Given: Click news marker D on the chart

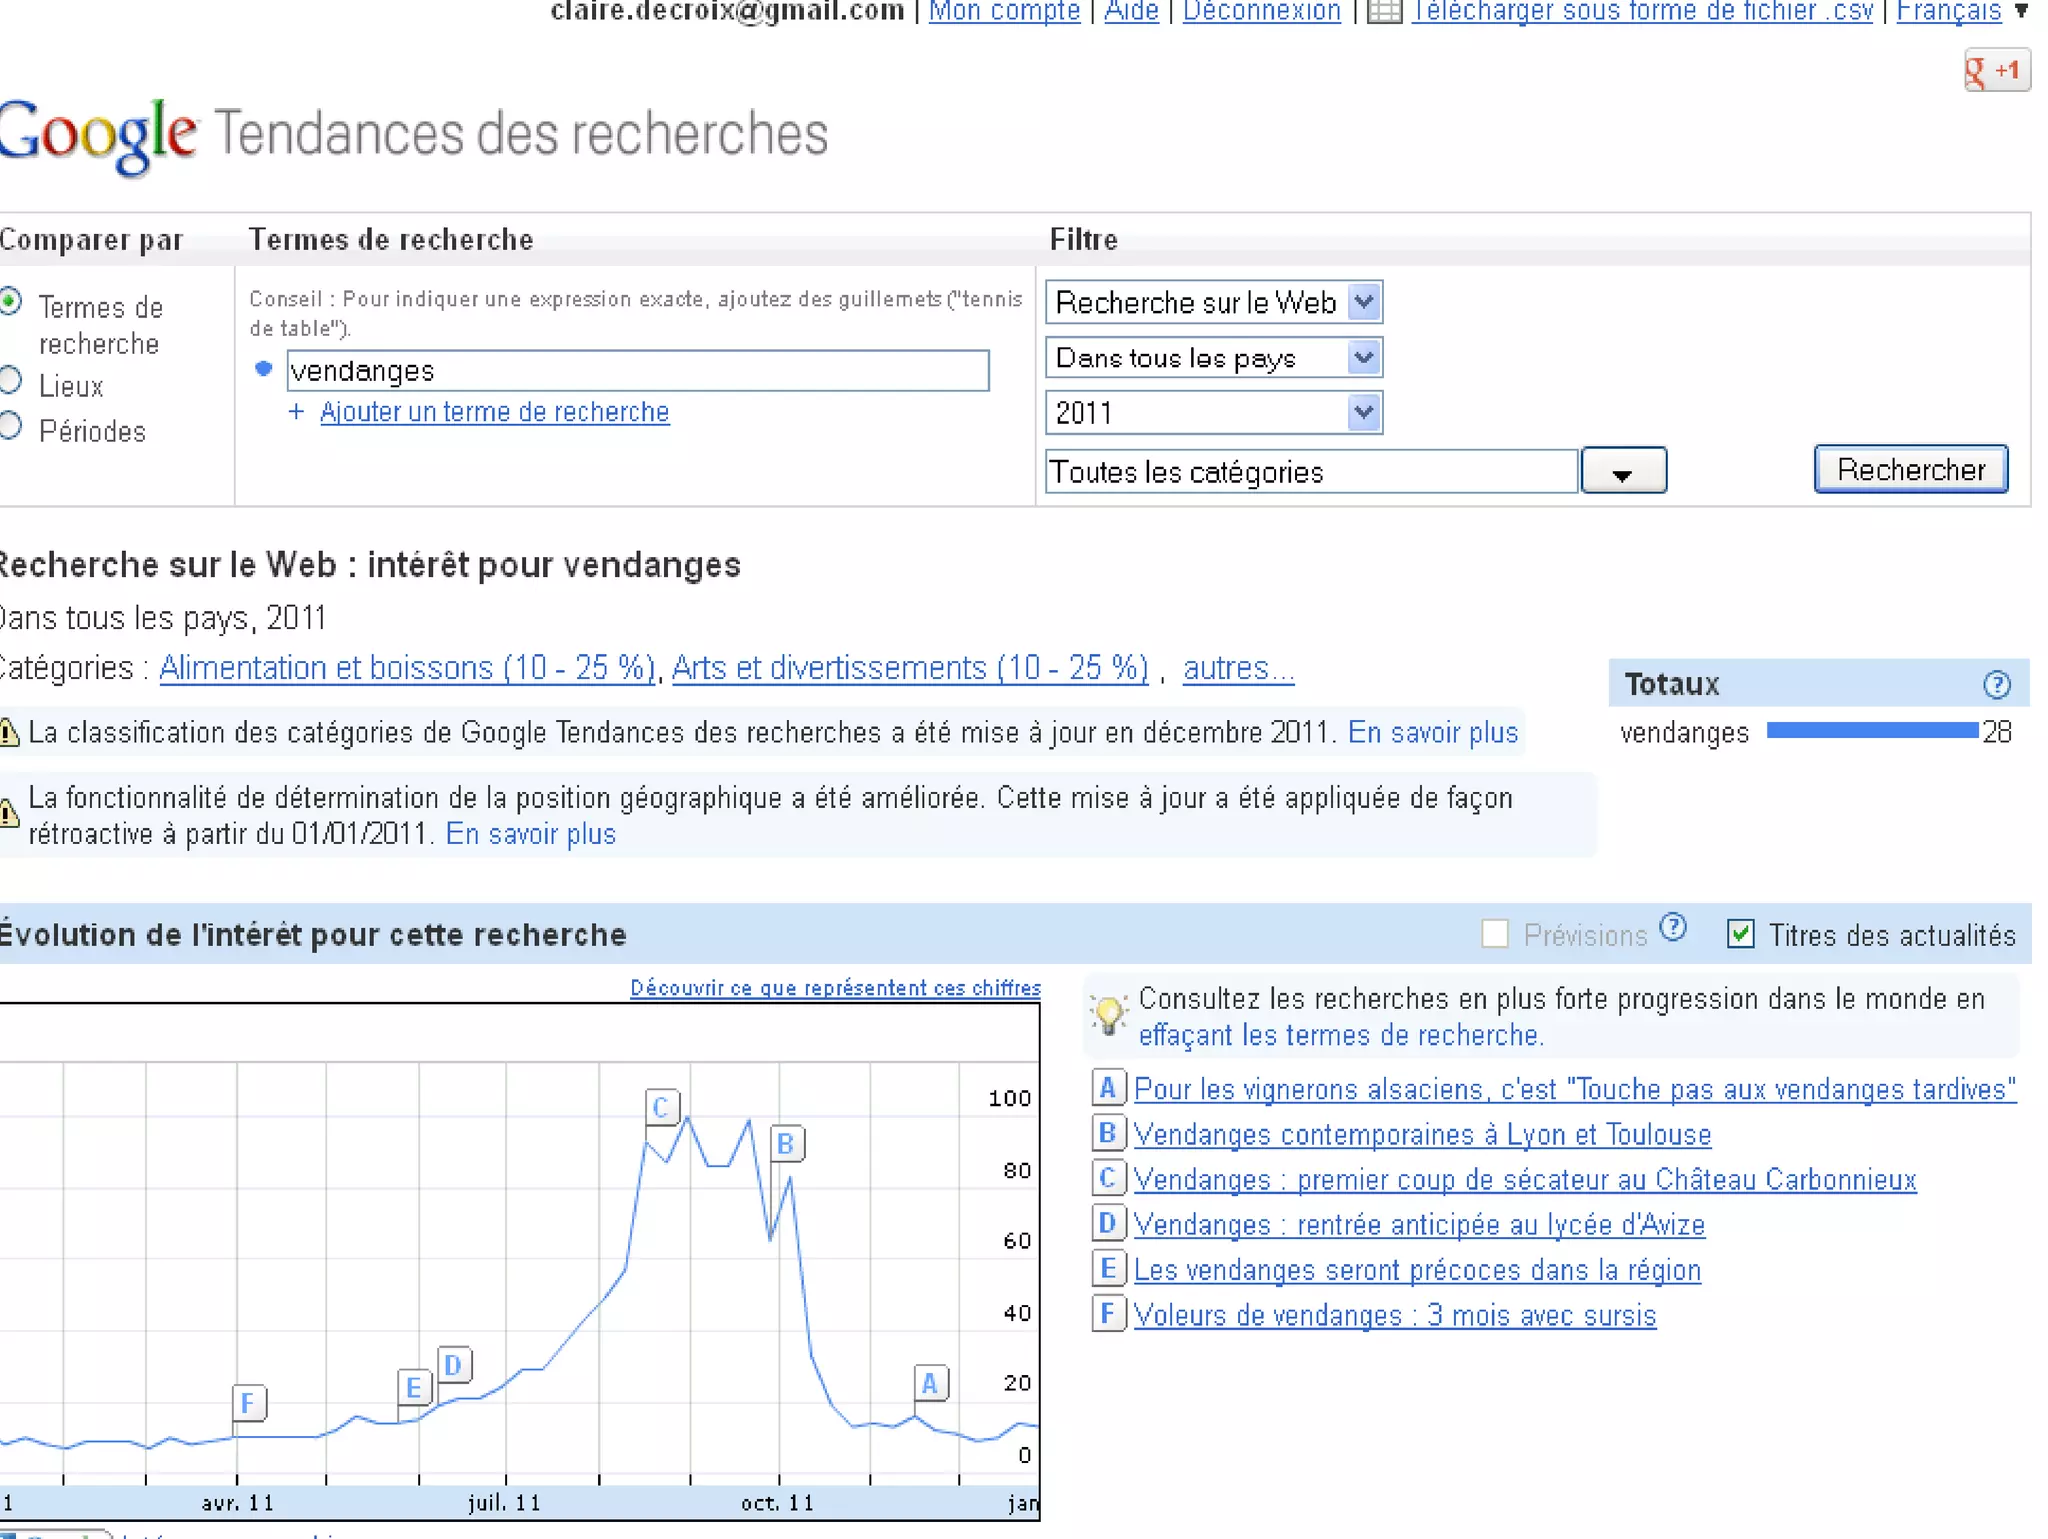Looking at the screenshot, I should click(455, 1365).
